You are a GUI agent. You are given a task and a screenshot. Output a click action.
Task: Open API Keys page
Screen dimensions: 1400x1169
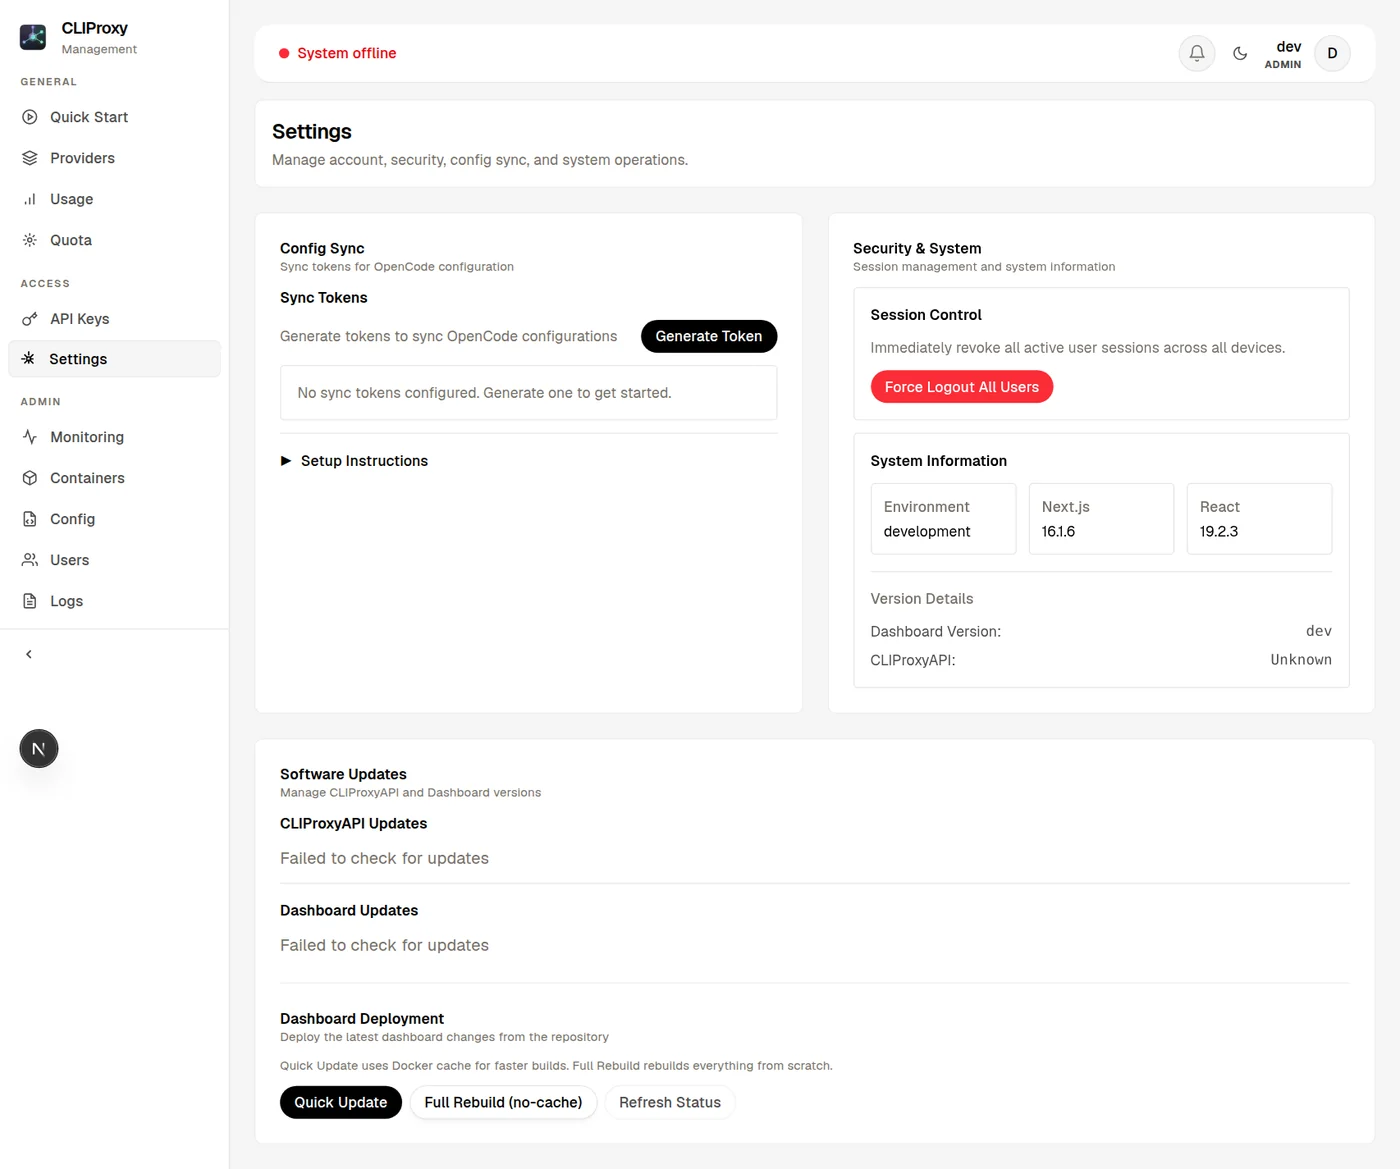pos(114,319)
